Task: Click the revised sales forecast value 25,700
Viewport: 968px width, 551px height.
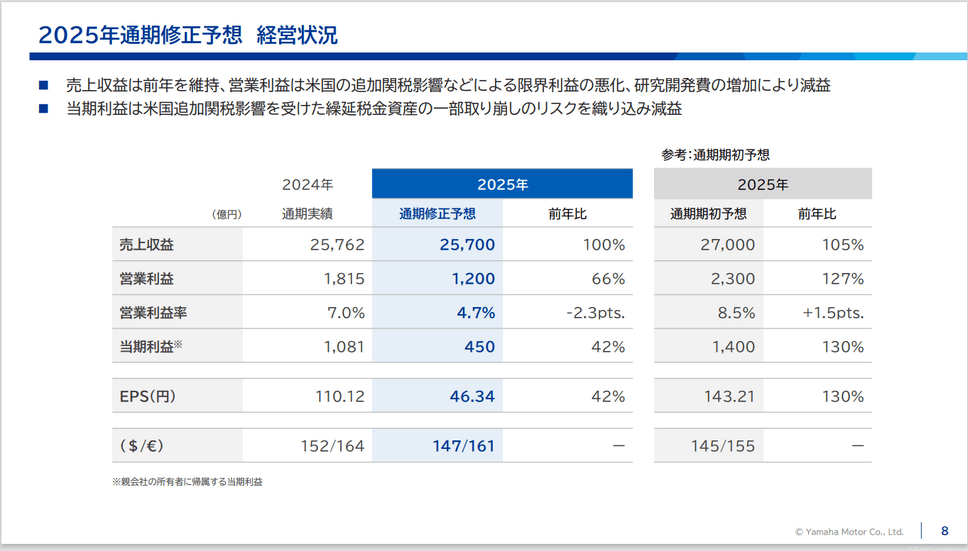Action: [x=466, y=245]
